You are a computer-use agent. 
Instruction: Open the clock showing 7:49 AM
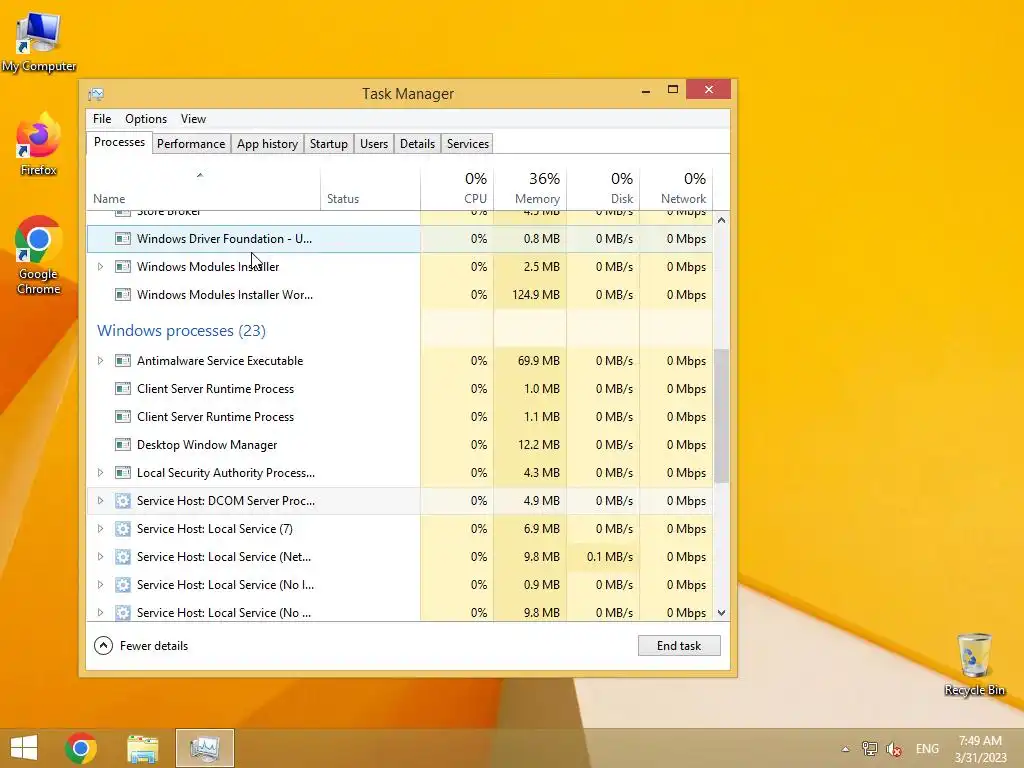[x=980, y=749]
